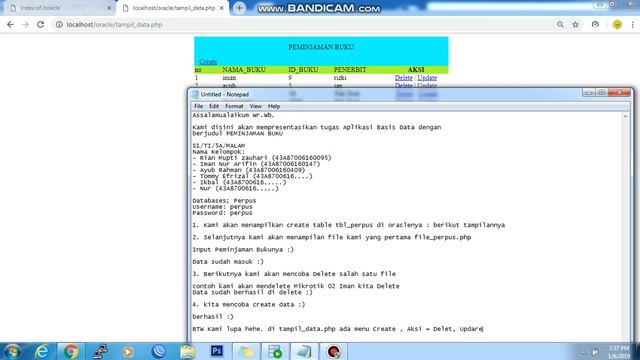This screenshot has width=640, height=360.
Task: Close the tampil_data.php tab
Action: 222,8
